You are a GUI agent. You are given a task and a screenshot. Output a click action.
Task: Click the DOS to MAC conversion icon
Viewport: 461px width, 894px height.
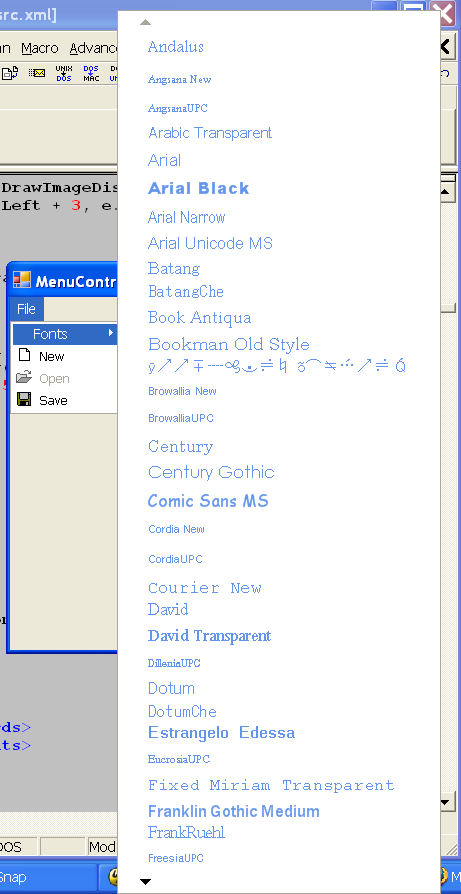pyautogui.click(x=91, y=74)
